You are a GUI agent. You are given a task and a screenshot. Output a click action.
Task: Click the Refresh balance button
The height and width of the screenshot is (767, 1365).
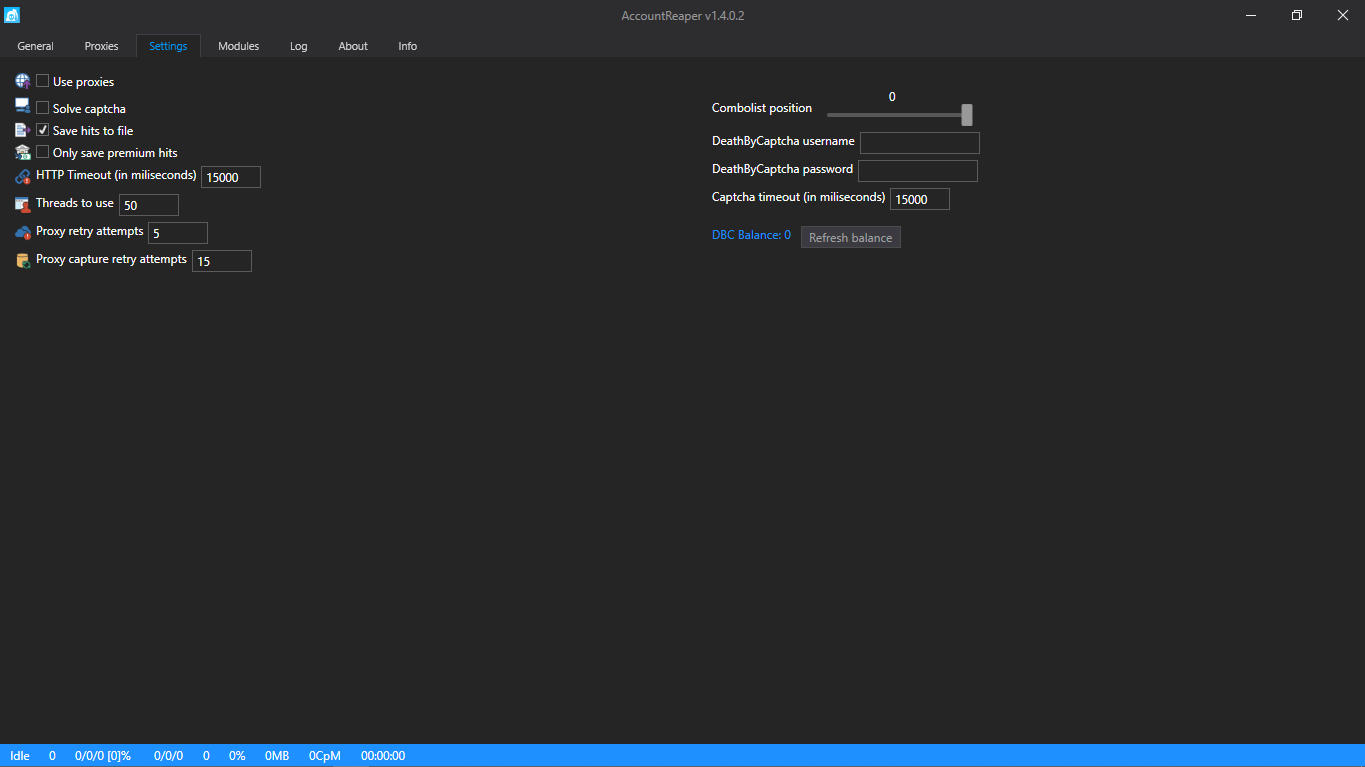click(x=851, y=237)
